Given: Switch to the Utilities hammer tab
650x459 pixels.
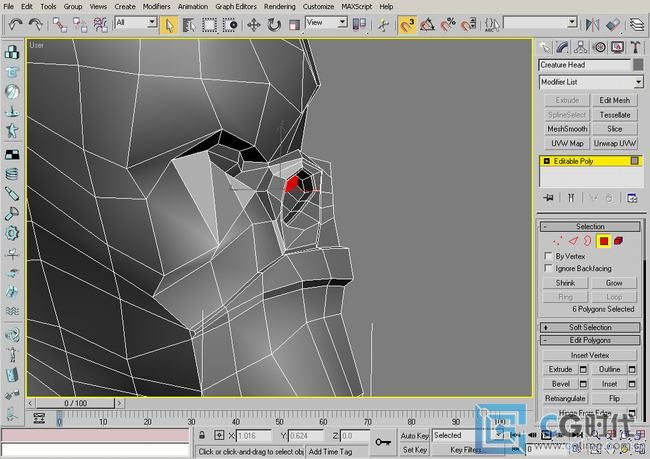Looking at the screenshot, I should 635,47.
